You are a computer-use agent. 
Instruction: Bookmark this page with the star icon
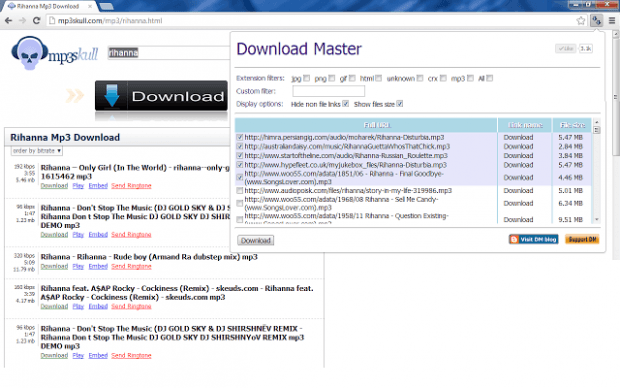580,21
